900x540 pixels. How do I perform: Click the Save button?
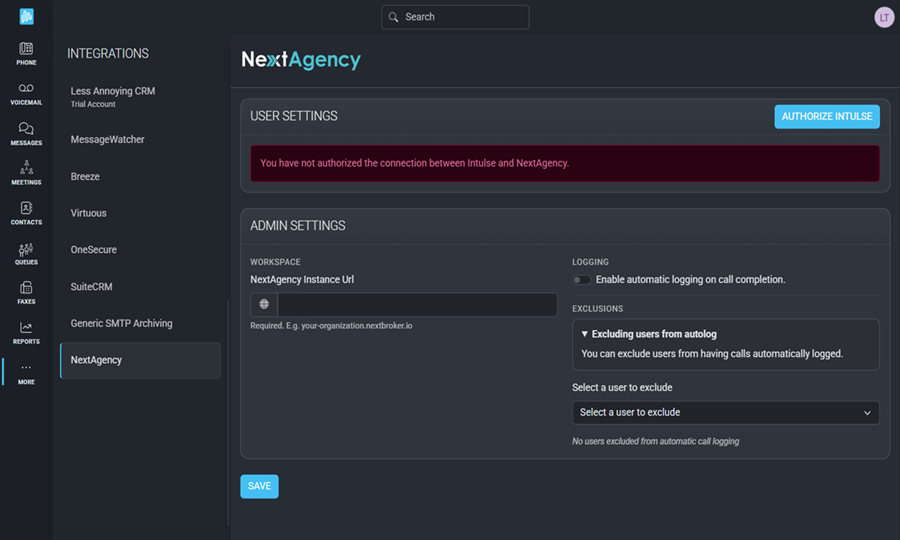(259, 486)
